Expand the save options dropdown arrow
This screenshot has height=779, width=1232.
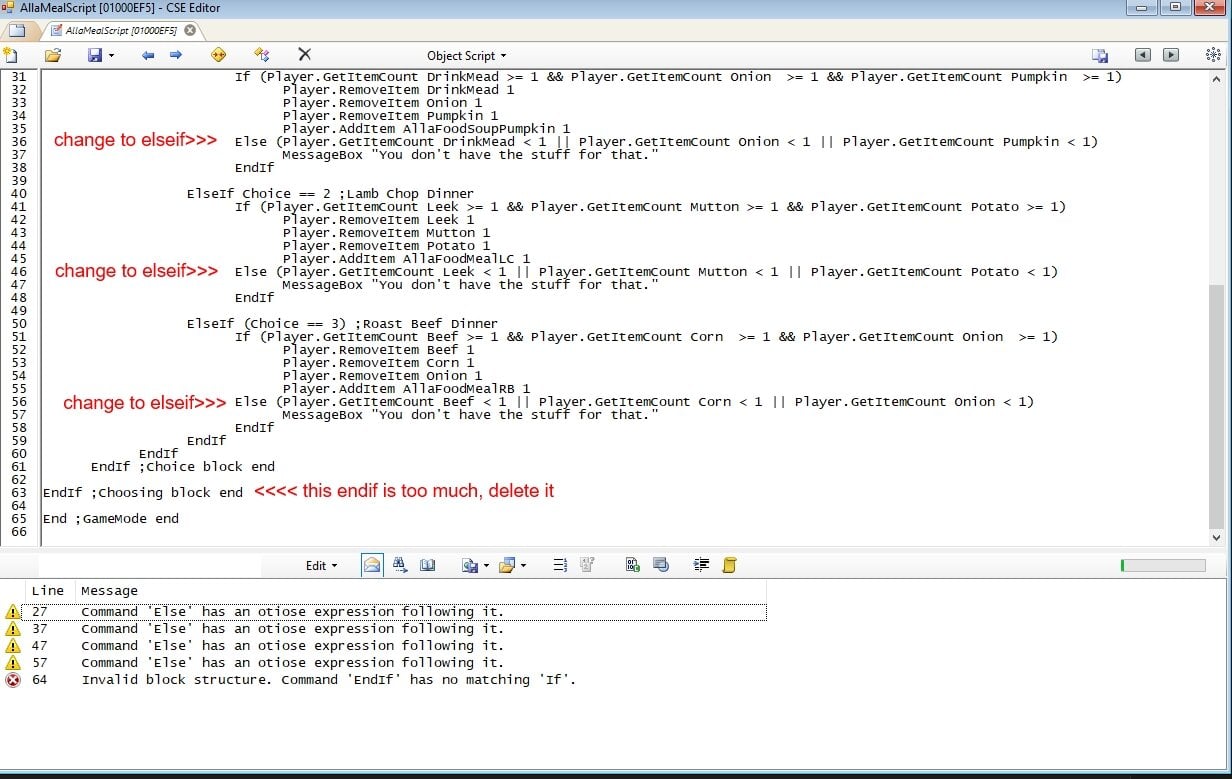[x=111, y=56]
